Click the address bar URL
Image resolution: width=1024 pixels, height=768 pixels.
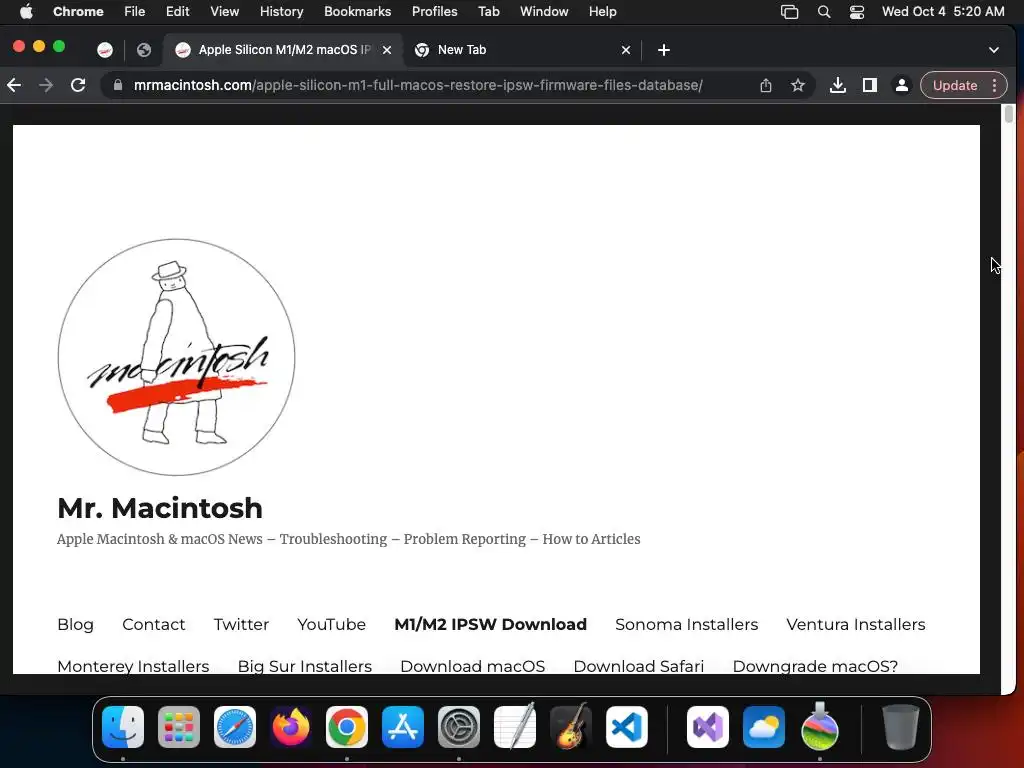pos(418,85)
